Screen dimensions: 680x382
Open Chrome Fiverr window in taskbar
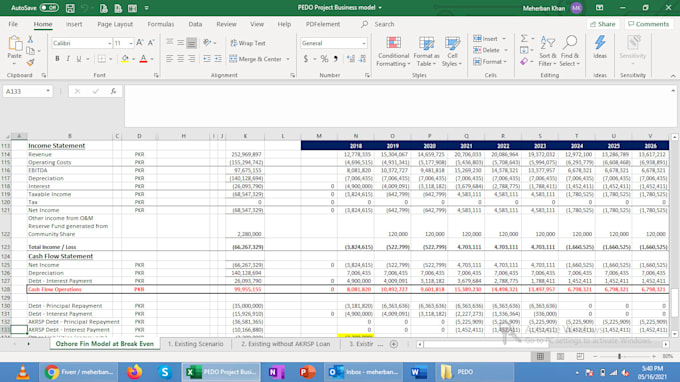pyautogui.click(x=78, y=372)
